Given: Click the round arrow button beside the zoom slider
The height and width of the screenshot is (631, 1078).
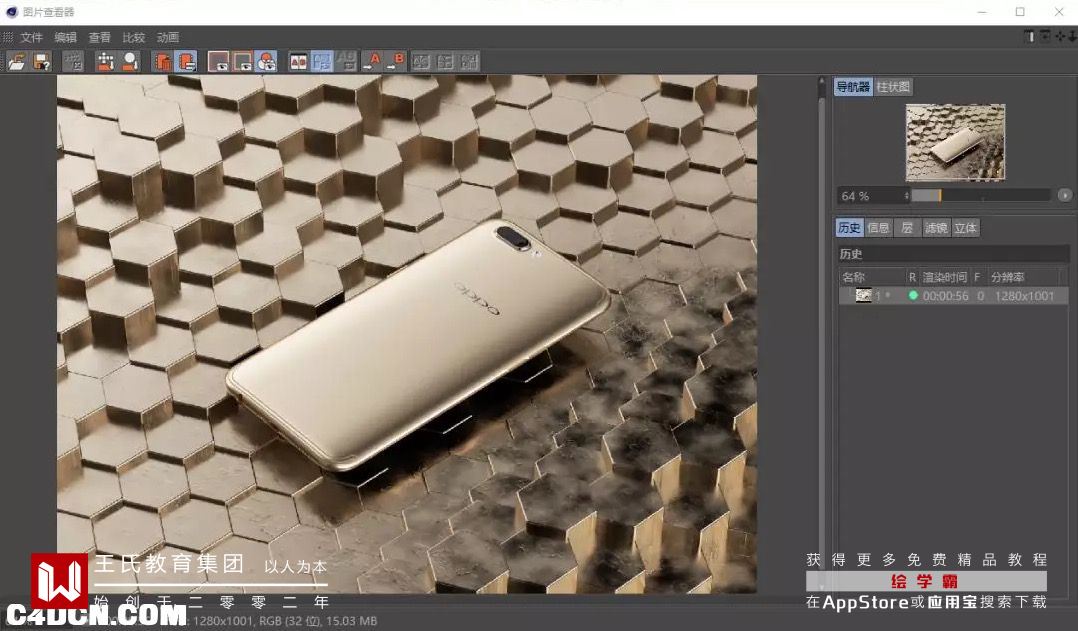Looking at the screenshot, I should pyautogui.click(x=1064, y=196).
